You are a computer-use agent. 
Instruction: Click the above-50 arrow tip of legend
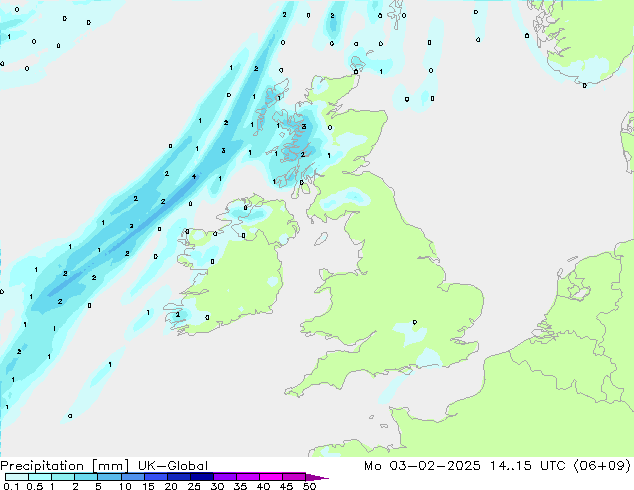coord(317,478)
